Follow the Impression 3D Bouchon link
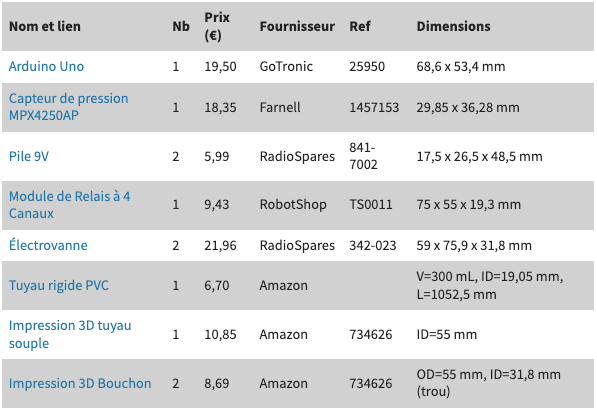The image size is (597, 413). [x=80, y=383]
